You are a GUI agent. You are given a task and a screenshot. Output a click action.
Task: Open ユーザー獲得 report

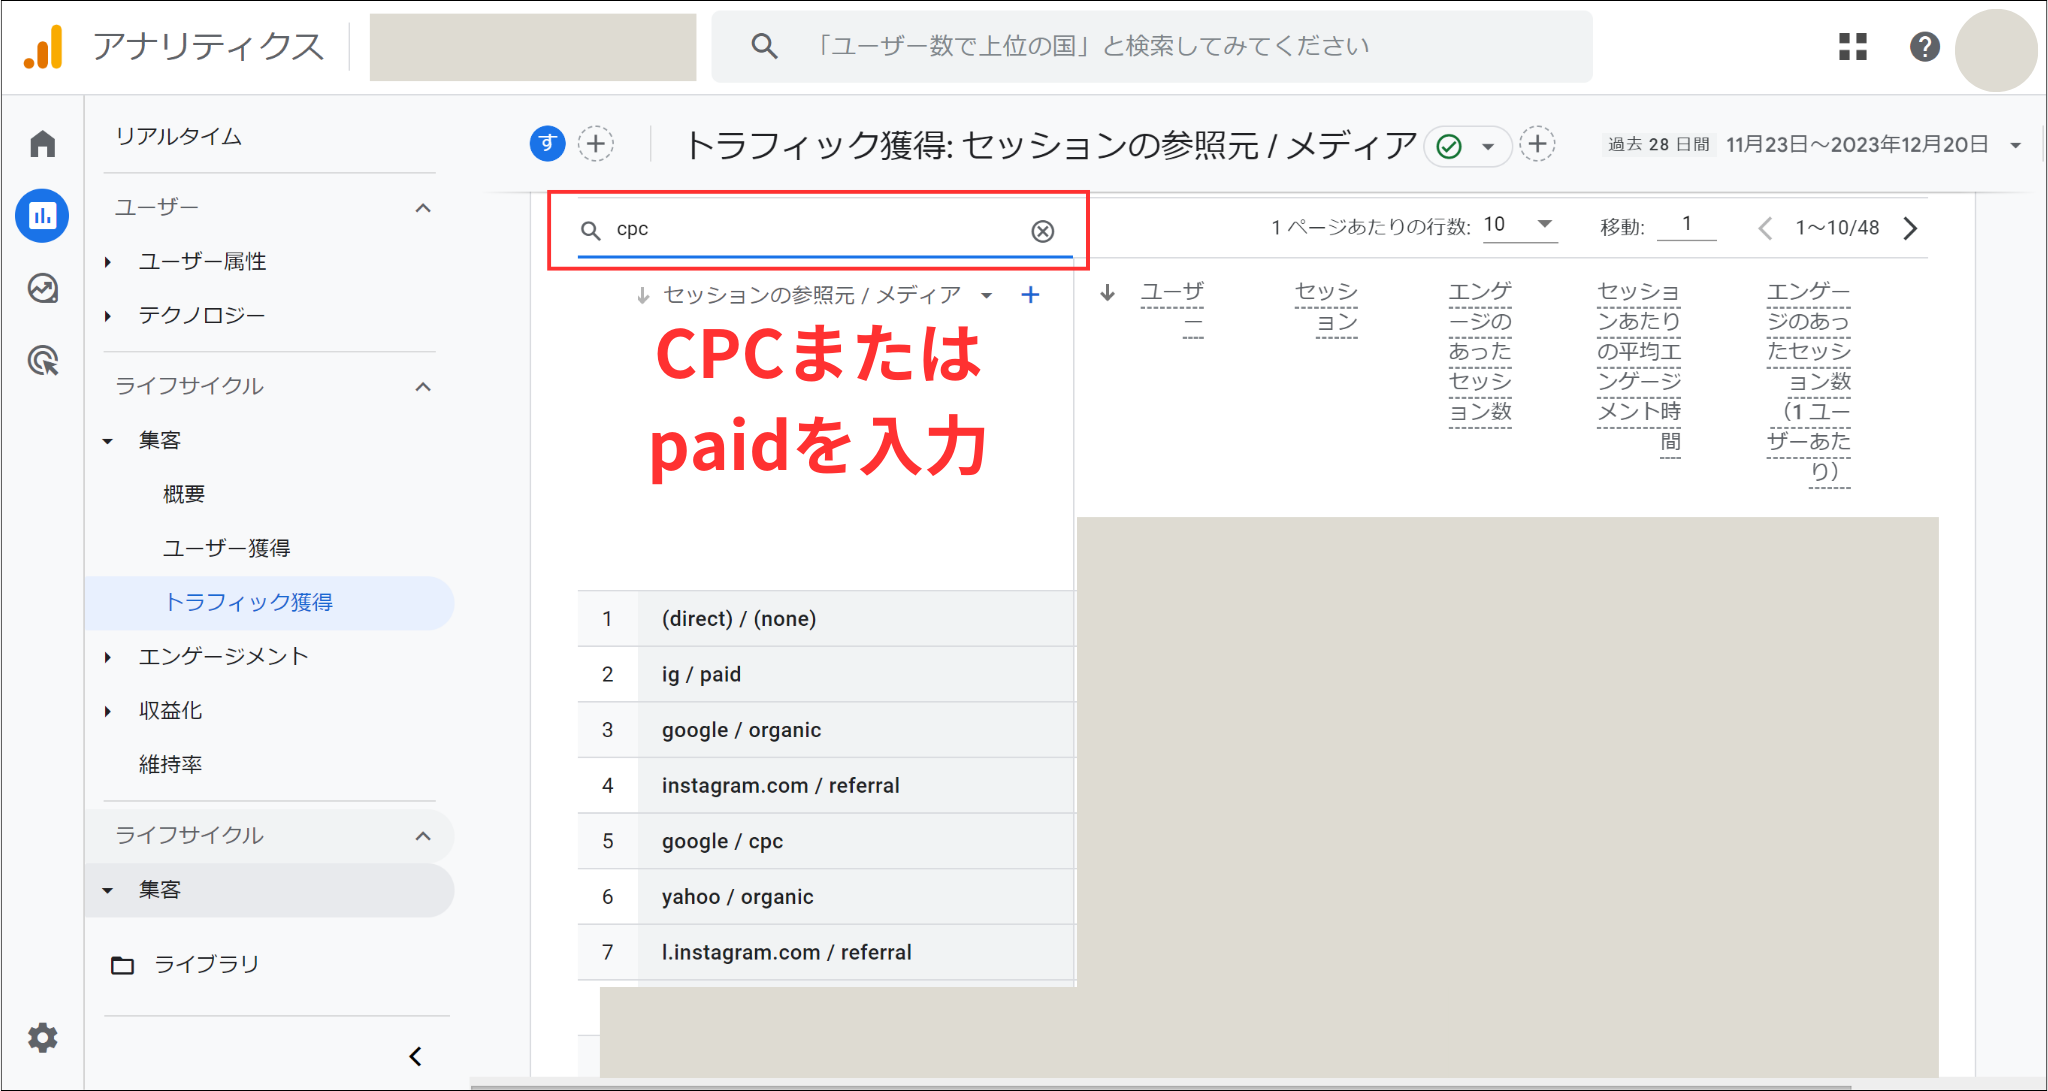point(227,548)
